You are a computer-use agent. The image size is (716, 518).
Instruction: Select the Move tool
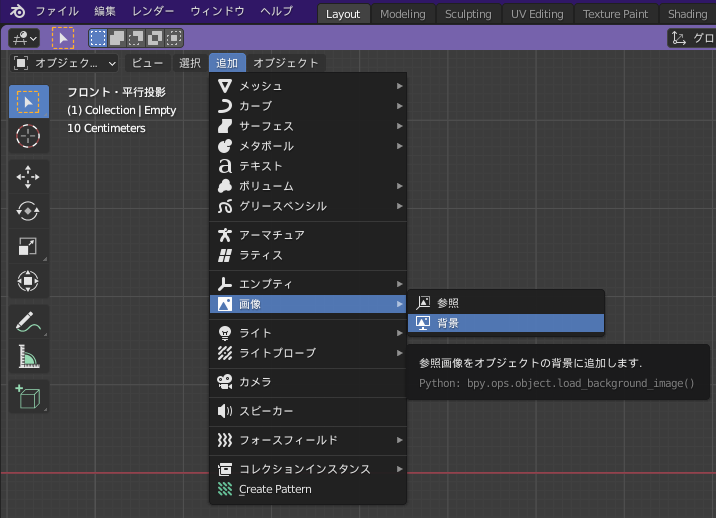(28, 177)
